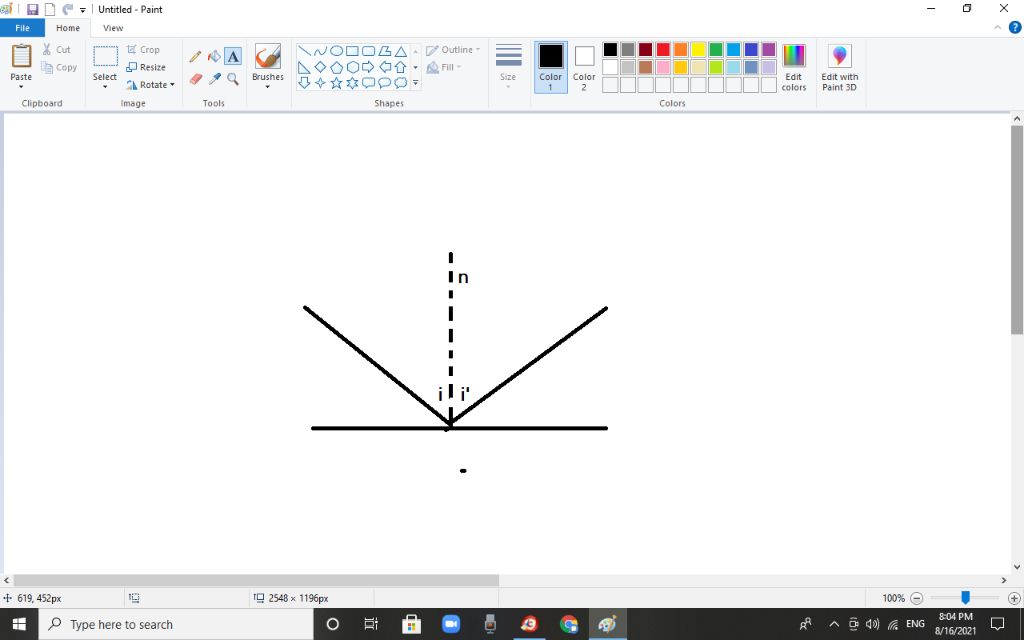Switch to the Home tab
1024x640 pixels.
(x=68, y=28)
